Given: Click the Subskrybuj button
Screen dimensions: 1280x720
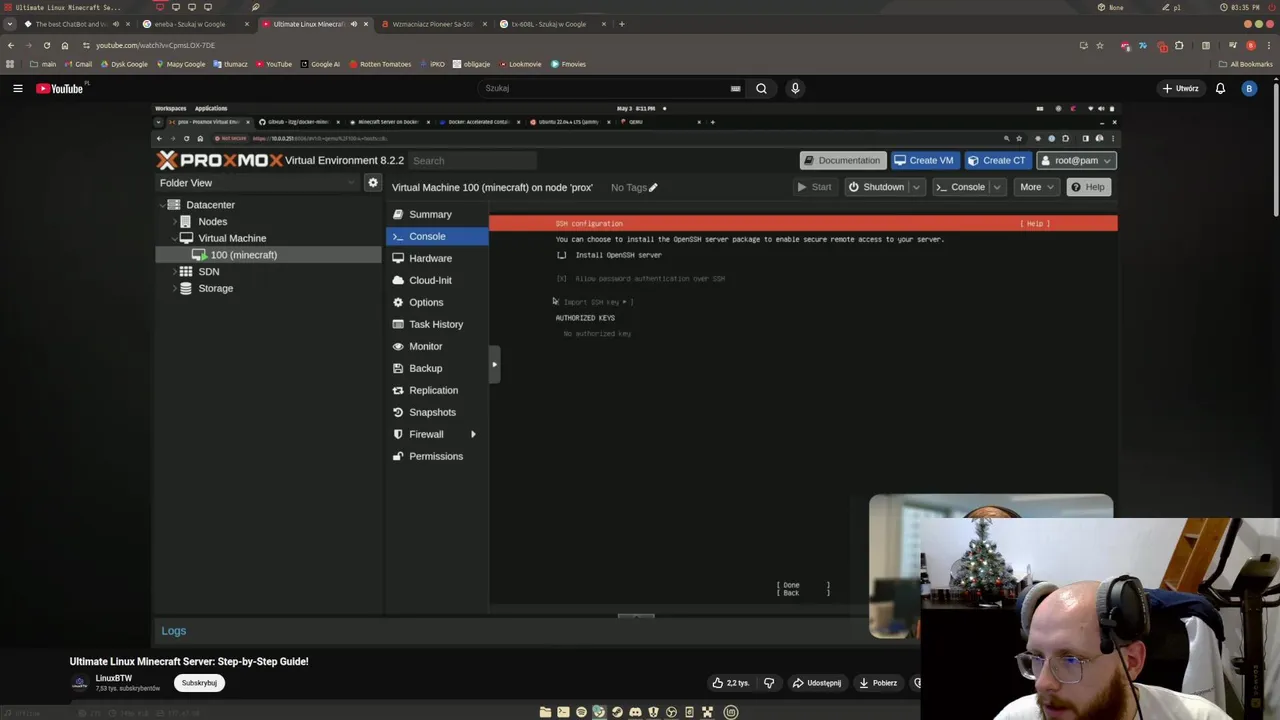Looking at the screenshot, I should click(199, 683).
